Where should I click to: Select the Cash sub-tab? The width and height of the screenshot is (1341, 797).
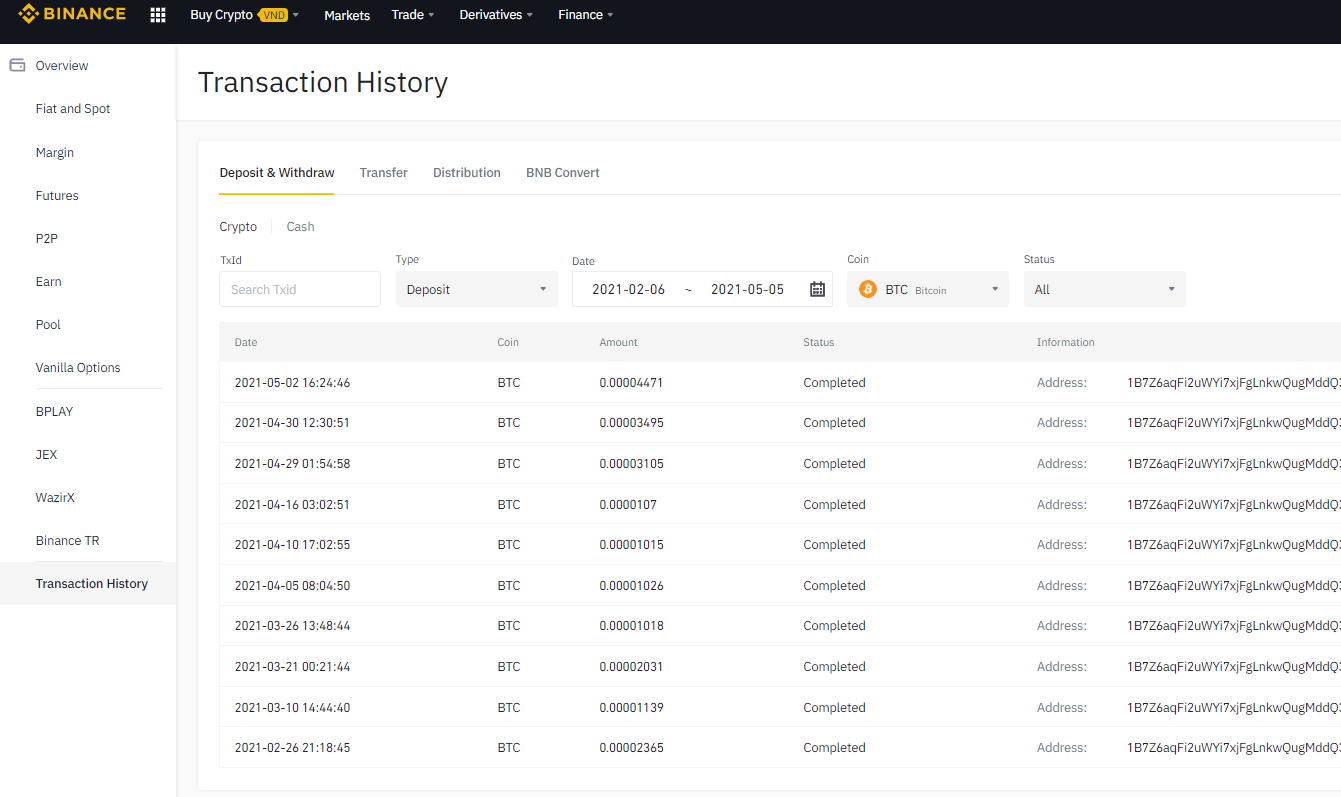coord(300,227)
